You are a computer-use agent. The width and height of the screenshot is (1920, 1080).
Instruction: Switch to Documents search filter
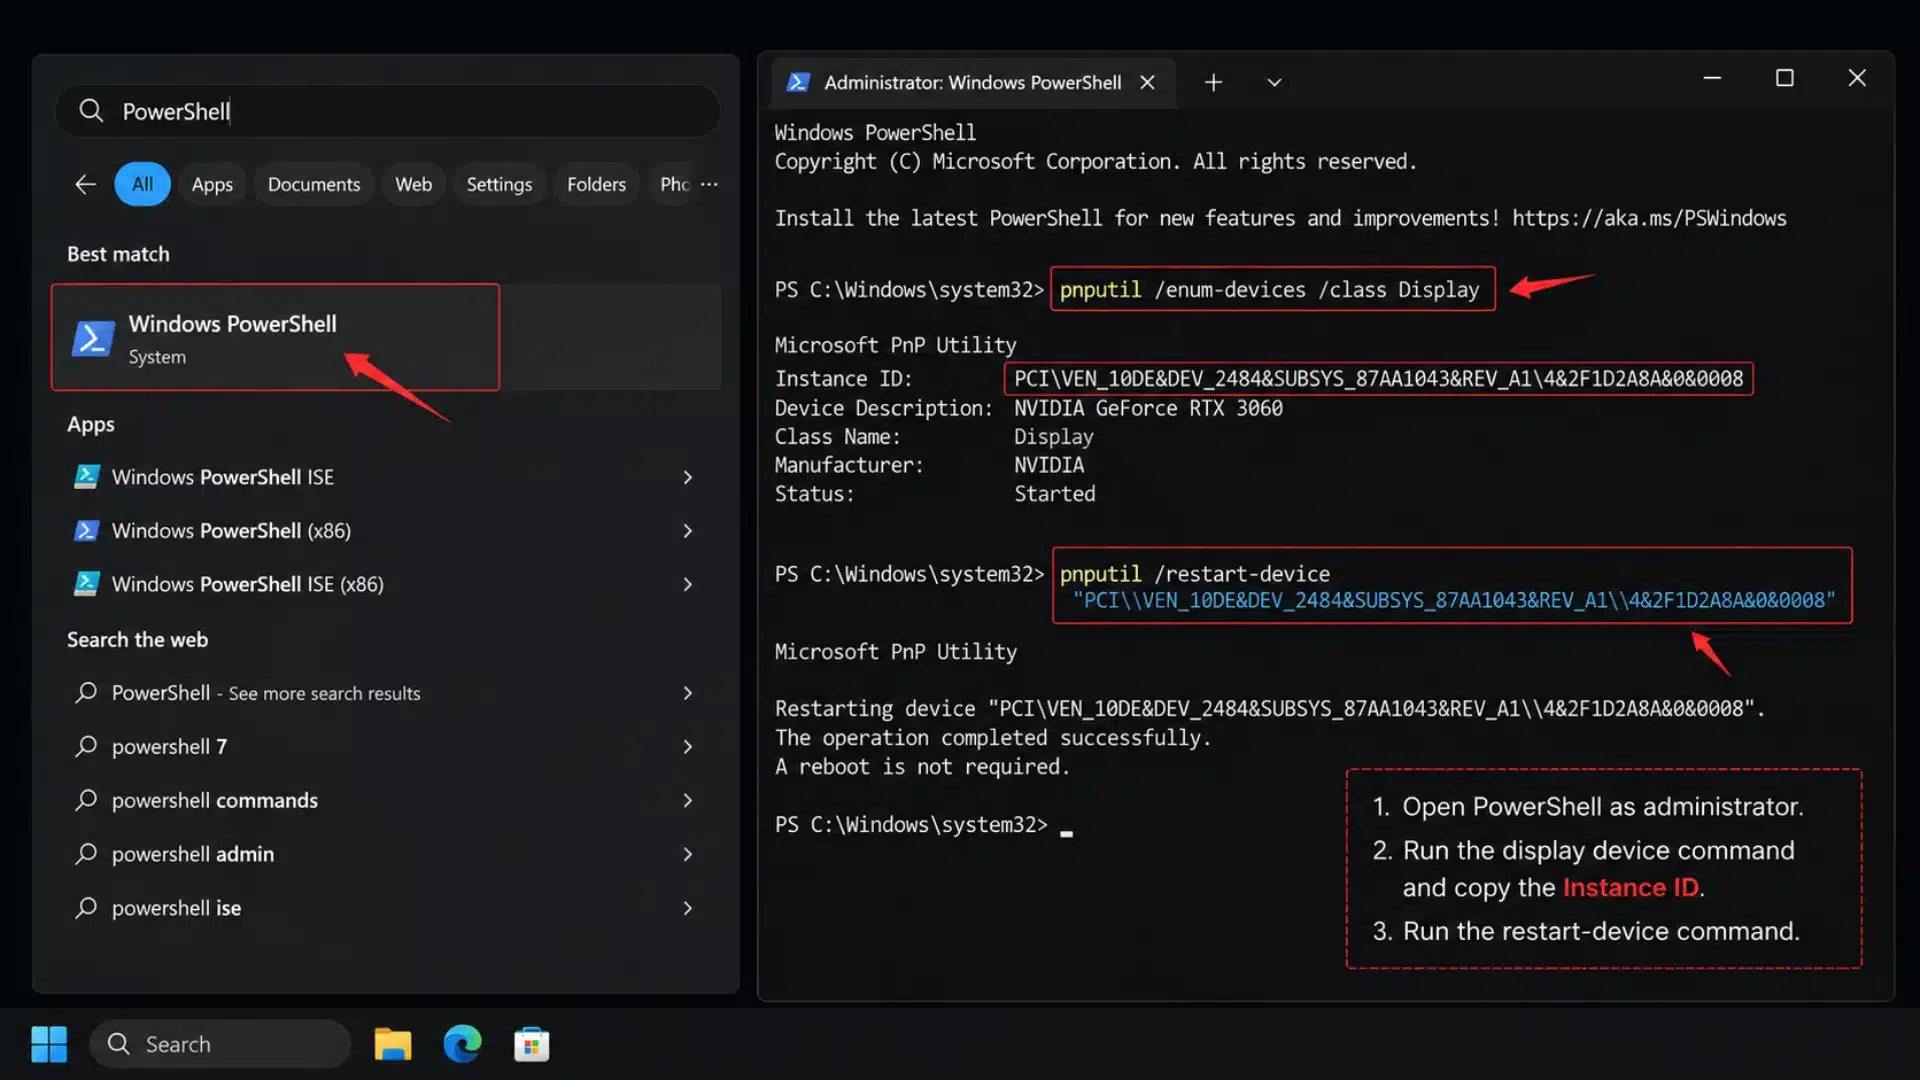[x=314, y=184]
